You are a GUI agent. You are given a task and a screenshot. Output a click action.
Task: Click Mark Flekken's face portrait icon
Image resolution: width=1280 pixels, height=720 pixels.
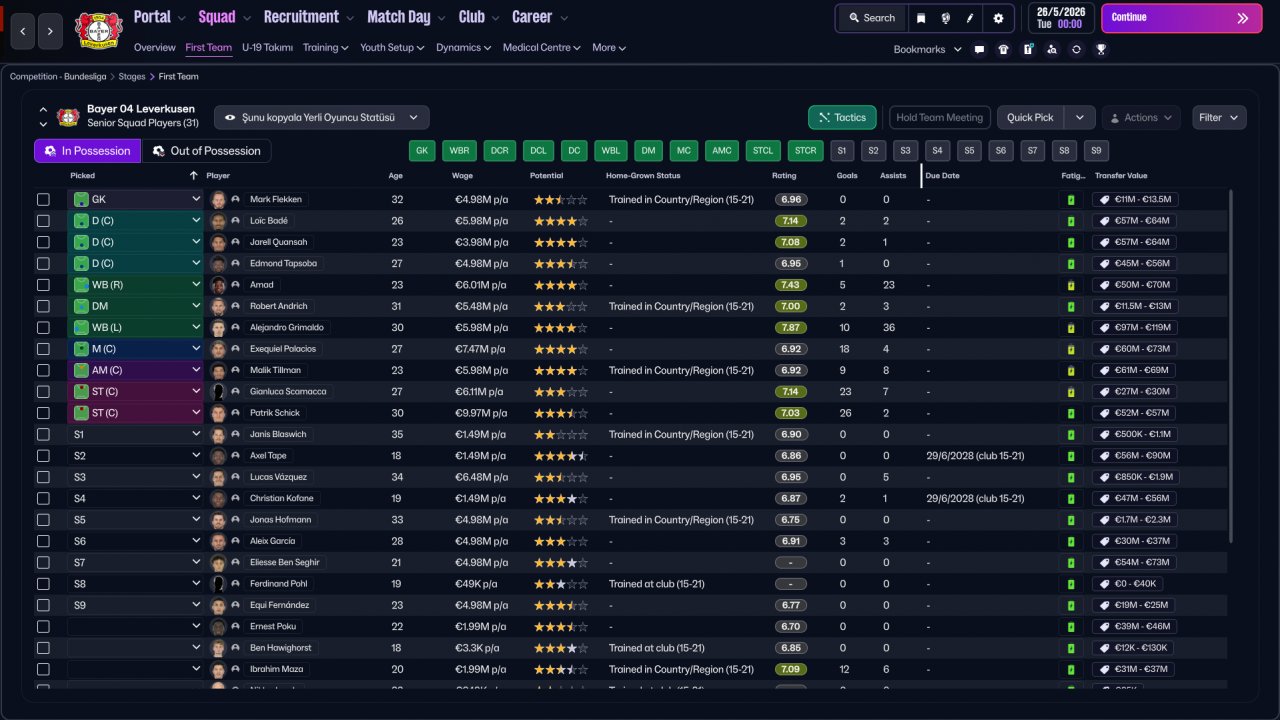click(x=218, y=200)
